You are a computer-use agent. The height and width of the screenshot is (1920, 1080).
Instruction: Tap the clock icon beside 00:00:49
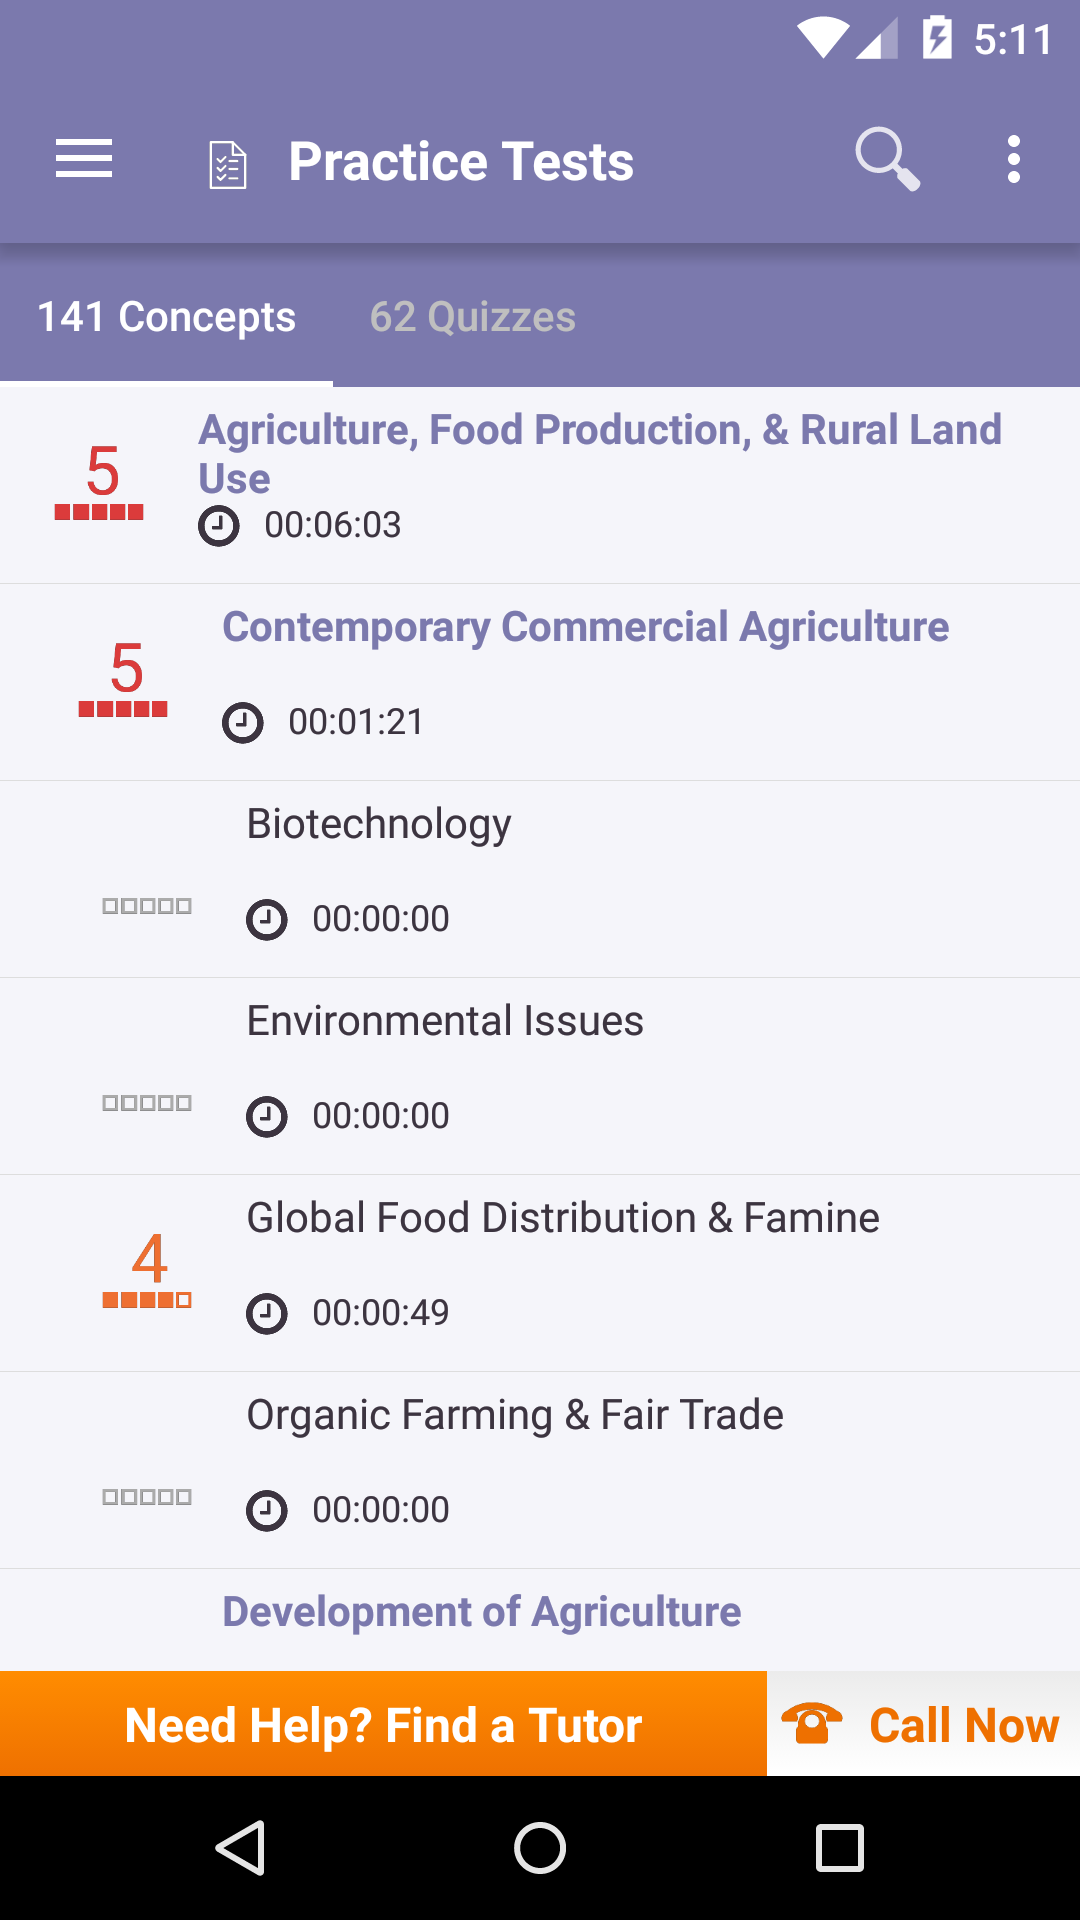pos(267,1314)
